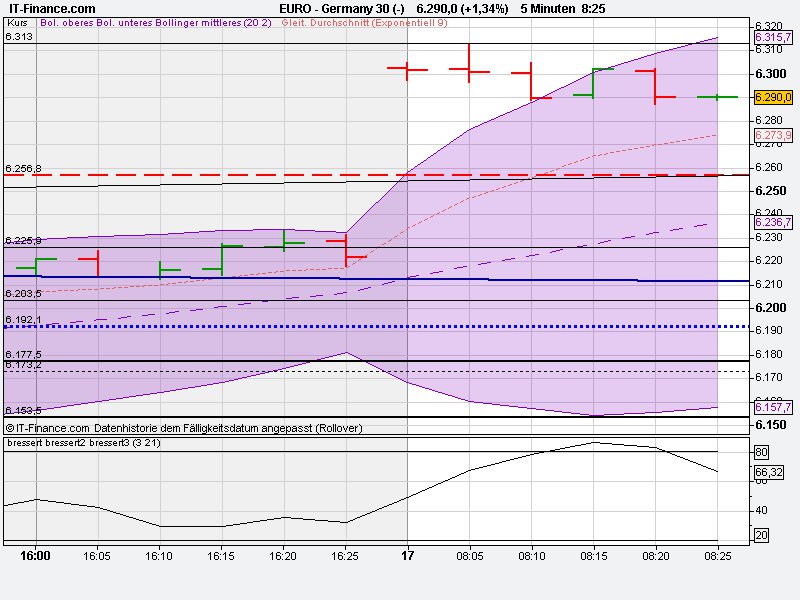
Task: Select the highlighted 6.315,7 price tag
Action: [x=772, y=36]
